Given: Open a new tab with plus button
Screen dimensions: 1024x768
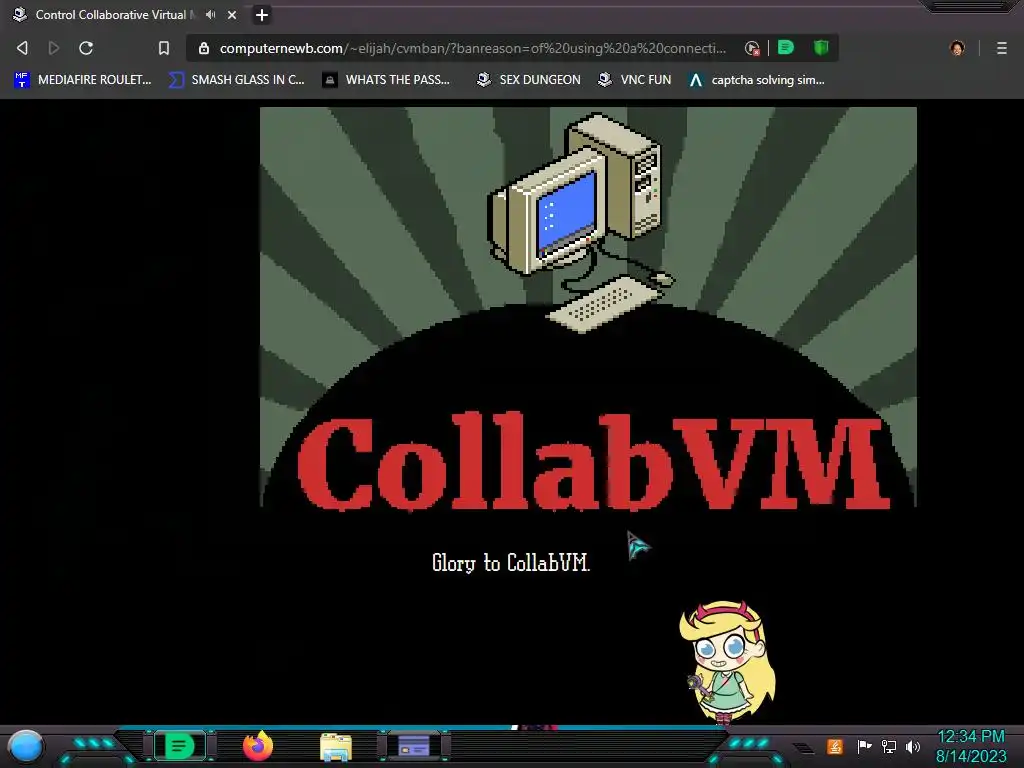Looking at the screenshot, I should pyautogui.click(x=261, y=14).
